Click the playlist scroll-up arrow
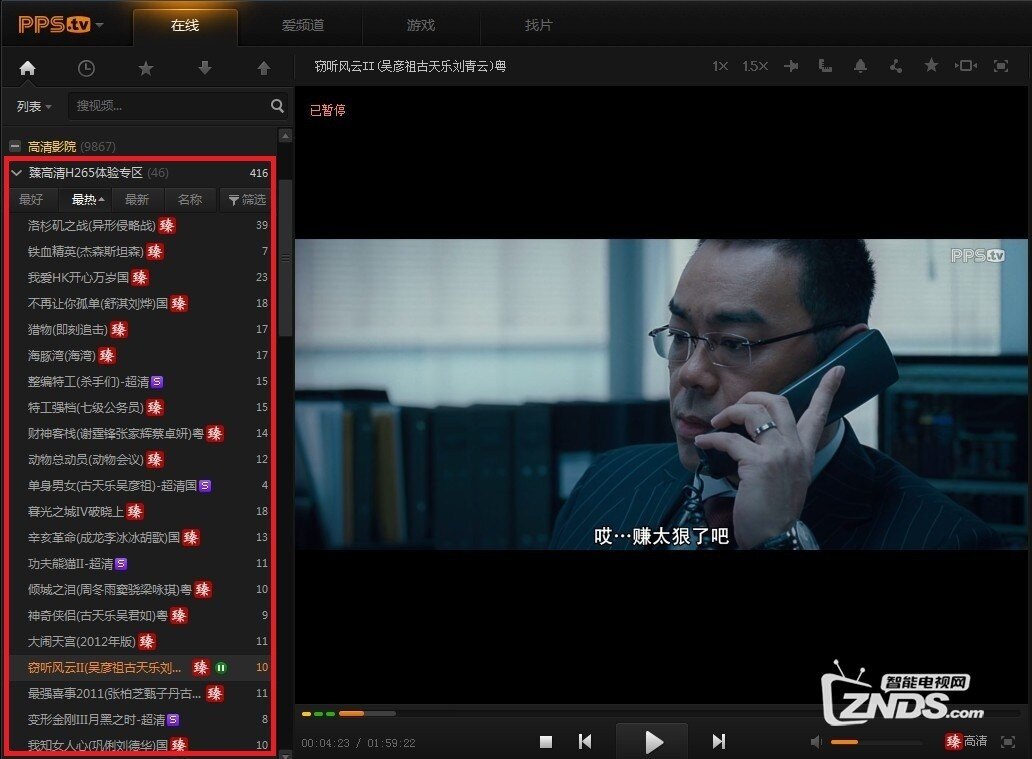 click(x=285, y=136)
